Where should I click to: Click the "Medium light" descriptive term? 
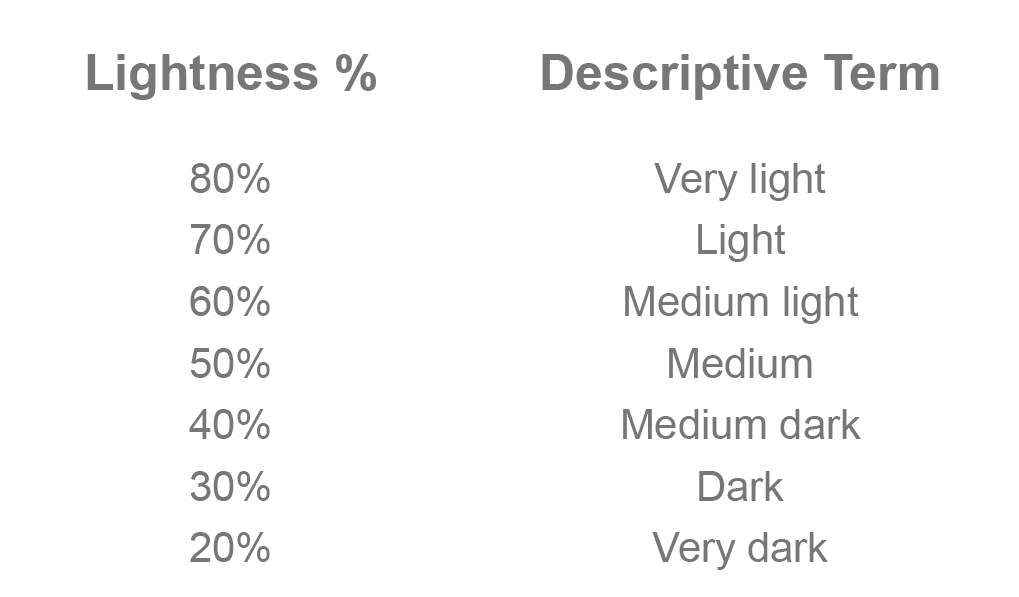pyautogui.click(x=740, y=302)
